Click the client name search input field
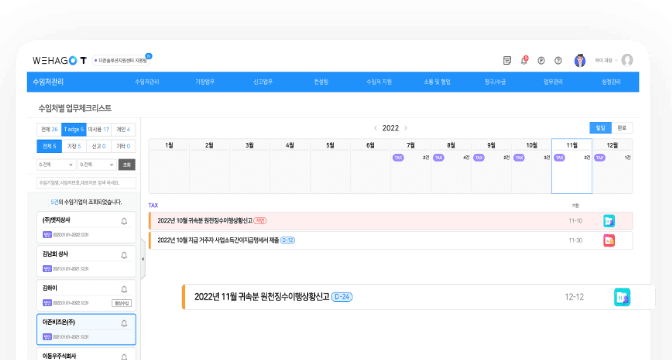 click(x=86, y=183)
